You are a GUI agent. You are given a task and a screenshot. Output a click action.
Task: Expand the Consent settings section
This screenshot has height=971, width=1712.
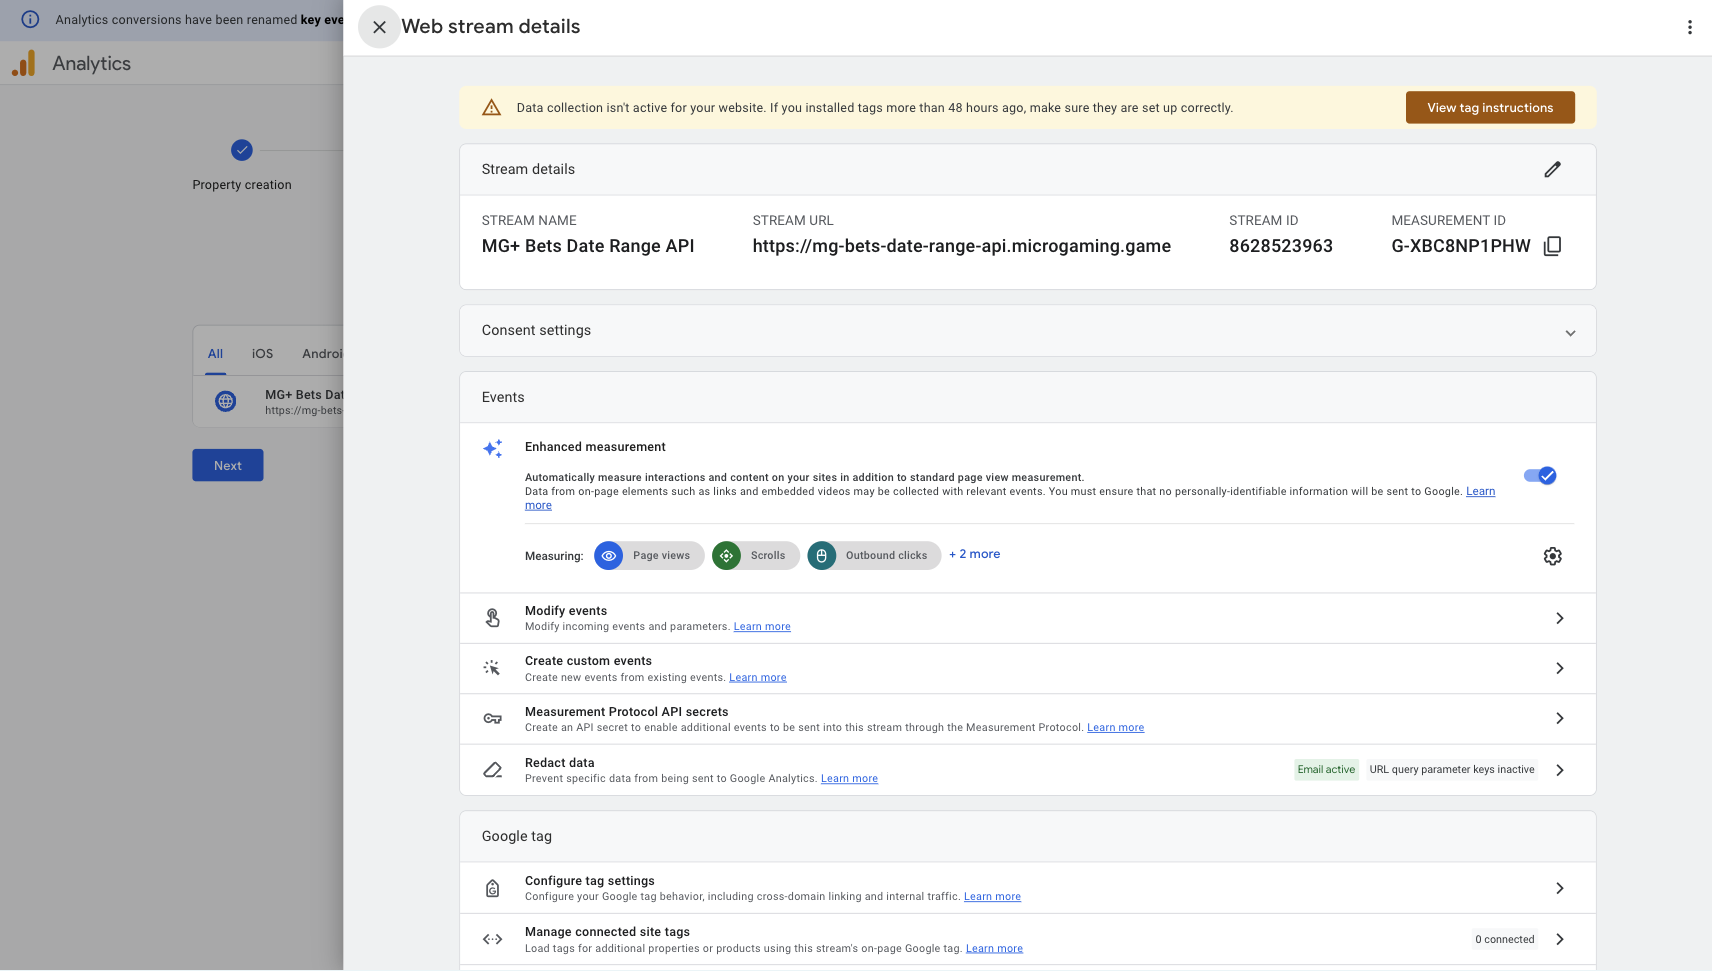point(1569,332)
